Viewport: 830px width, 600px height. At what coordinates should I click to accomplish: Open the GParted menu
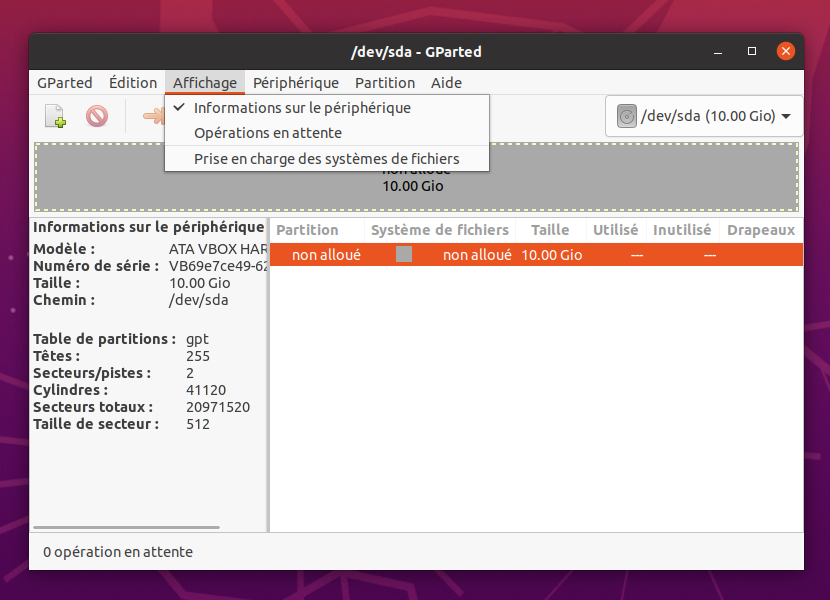click(x=65, y=83)
